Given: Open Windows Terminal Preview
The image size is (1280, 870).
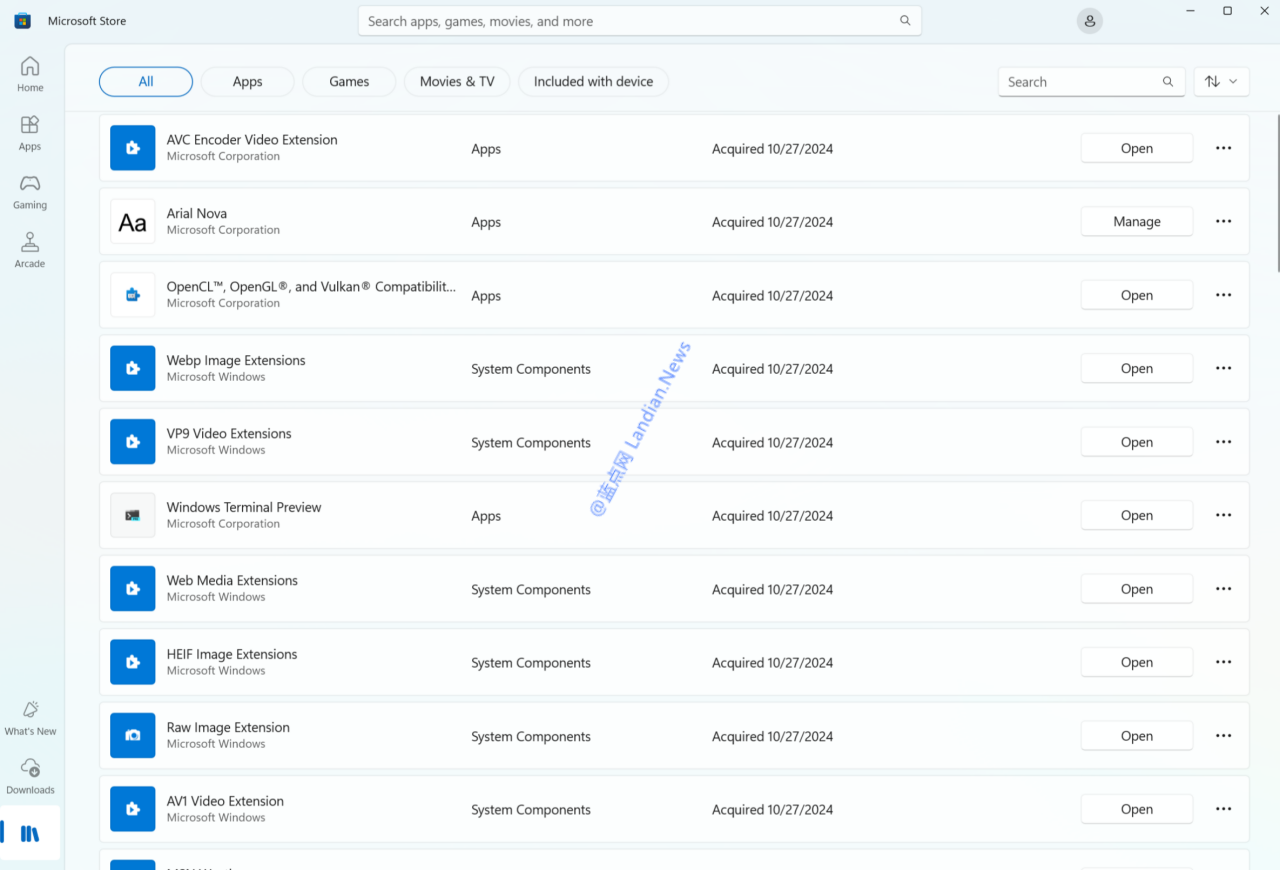Looking at the screenshot, I should point(1136,515).
